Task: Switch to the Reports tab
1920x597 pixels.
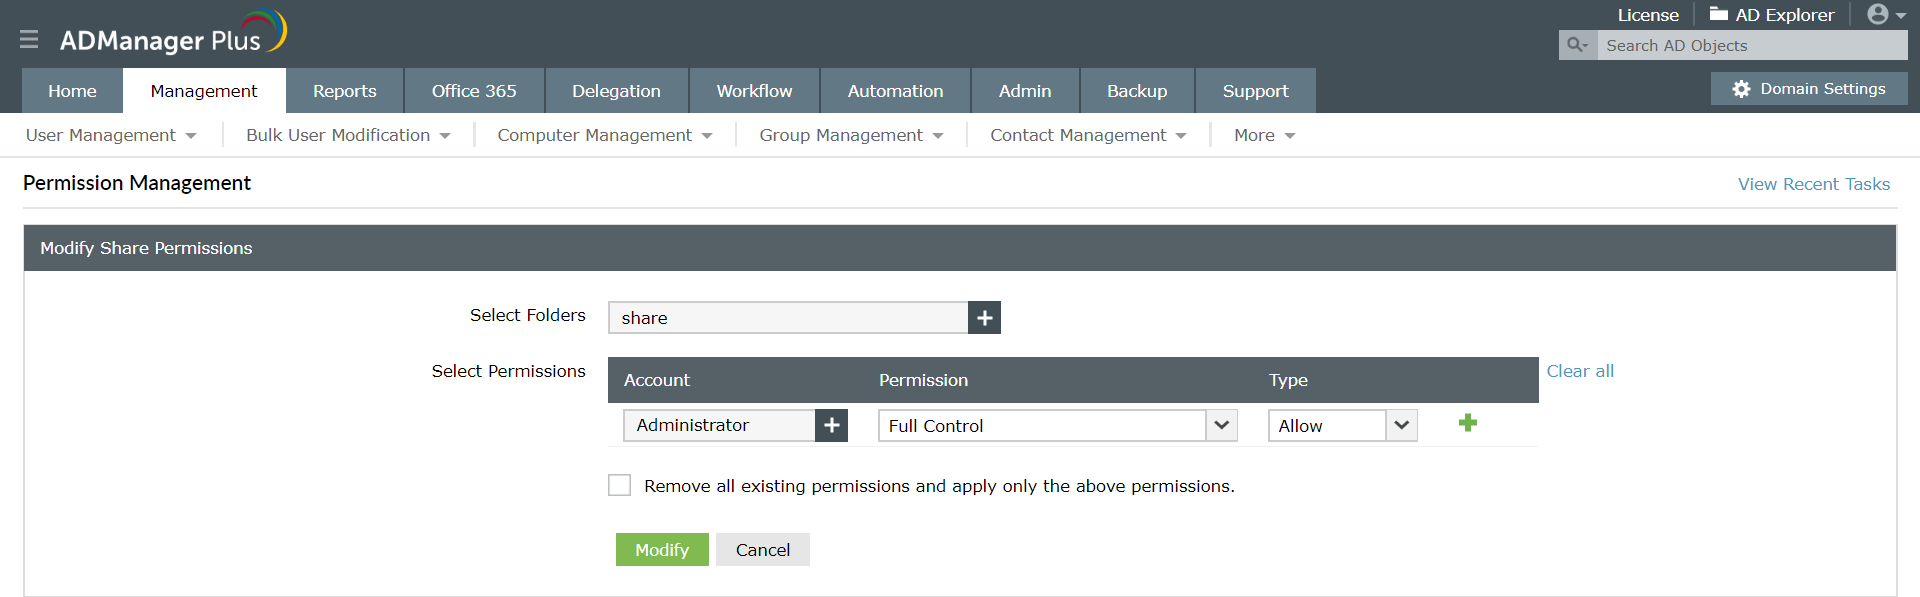Action: point(344,91)
